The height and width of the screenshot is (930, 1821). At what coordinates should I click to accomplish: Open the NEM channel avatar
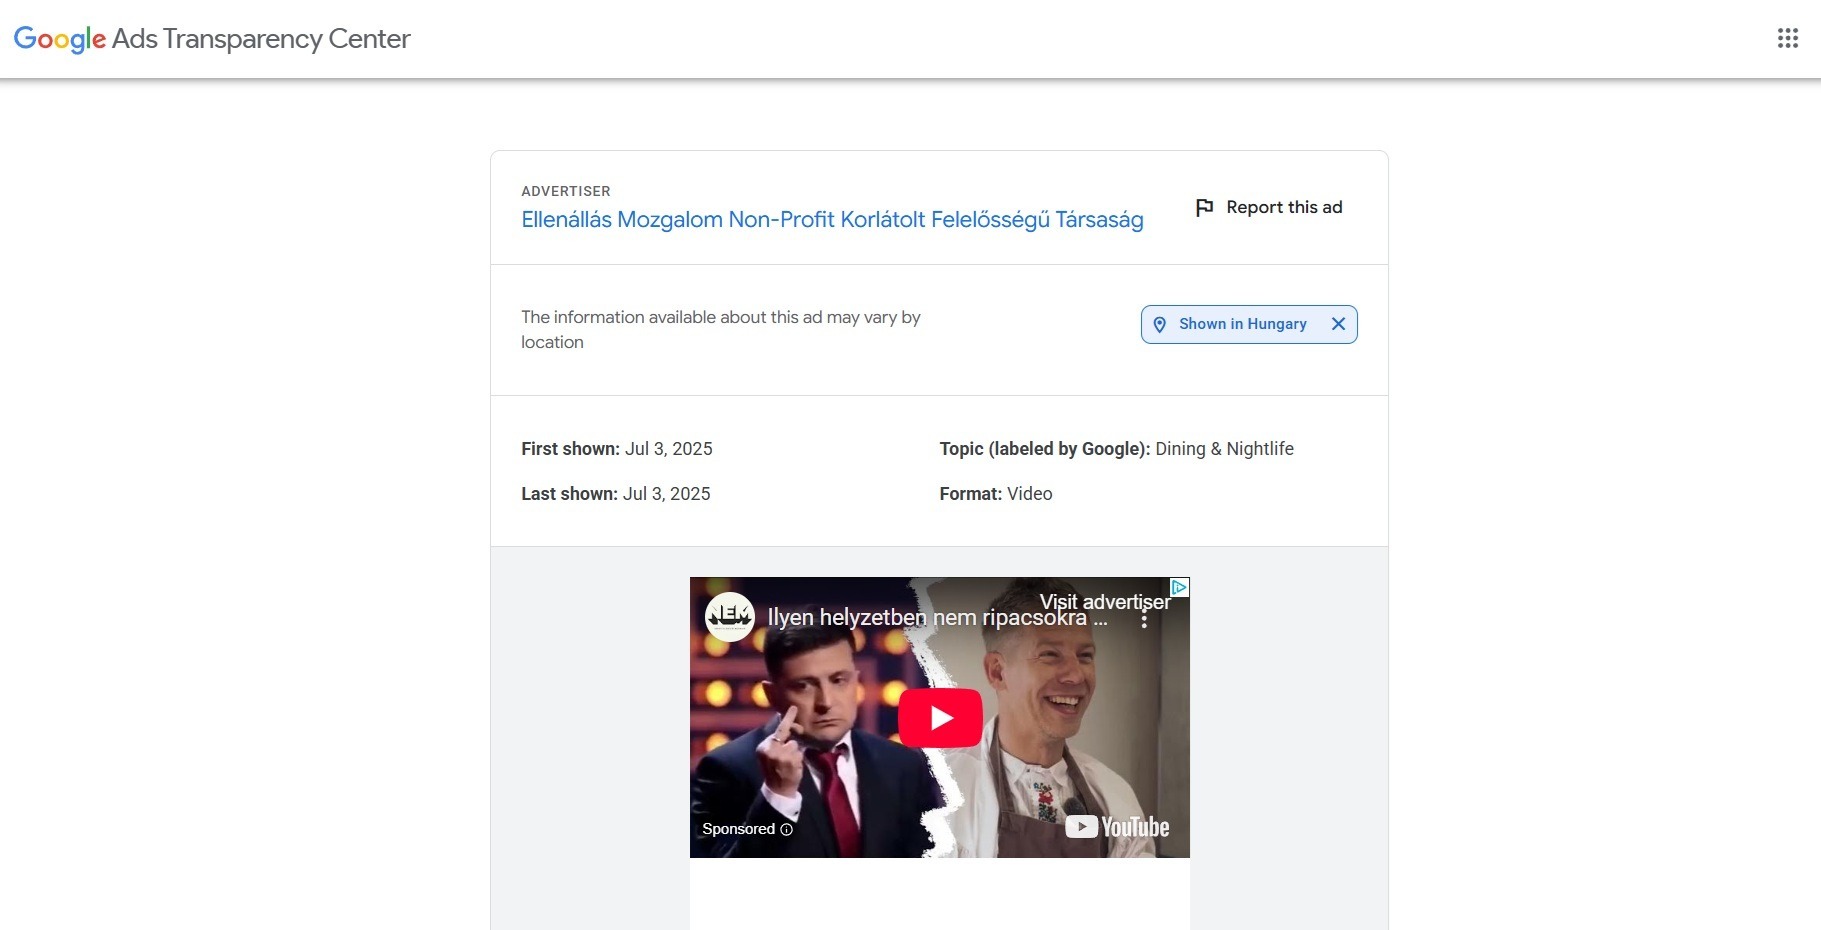[x=730, y=616]
